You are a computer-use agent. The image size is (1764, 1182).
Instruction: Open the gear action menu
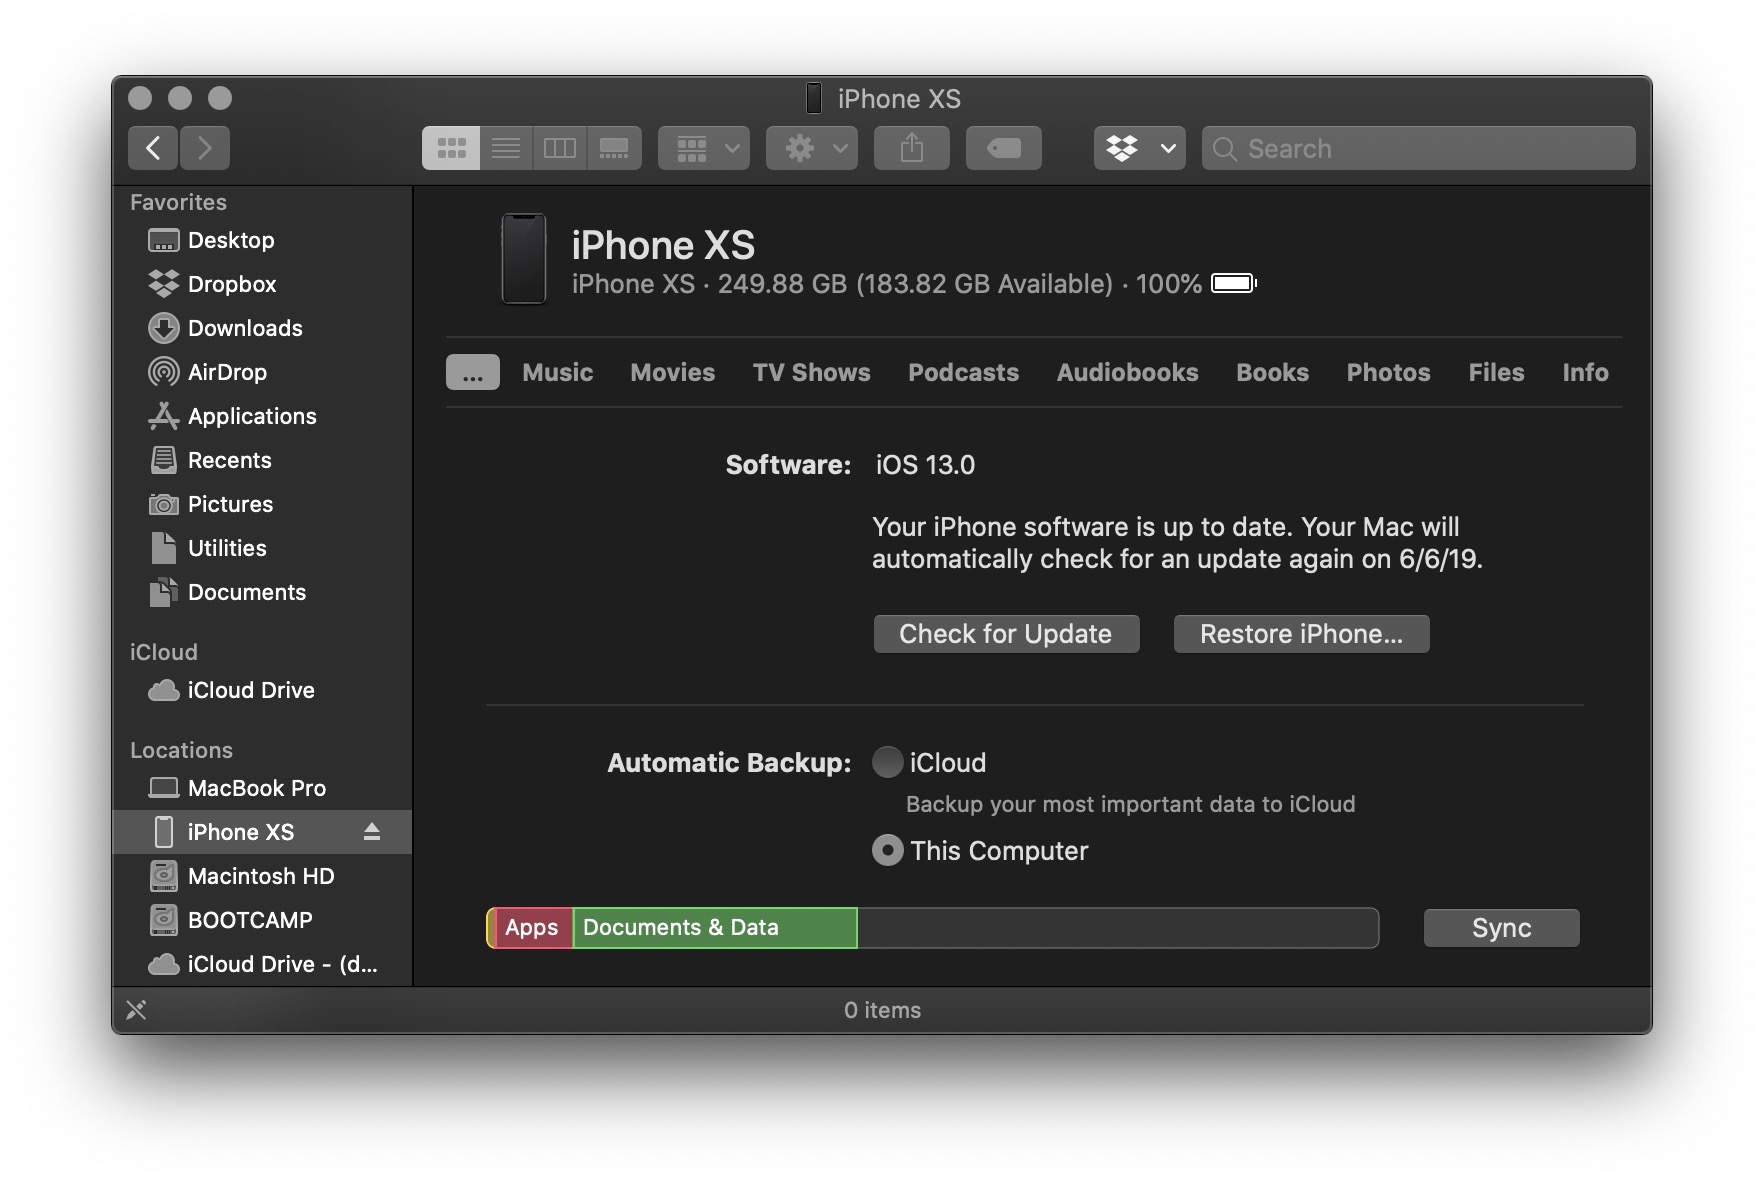812,148
